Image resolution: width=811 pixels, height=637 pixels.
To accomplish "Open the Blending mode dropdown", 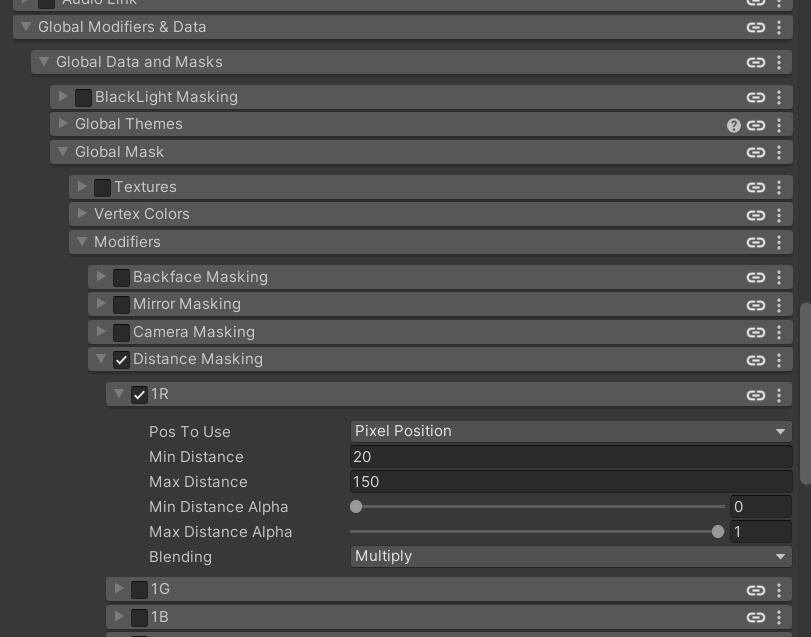I will tap(570, 556).
